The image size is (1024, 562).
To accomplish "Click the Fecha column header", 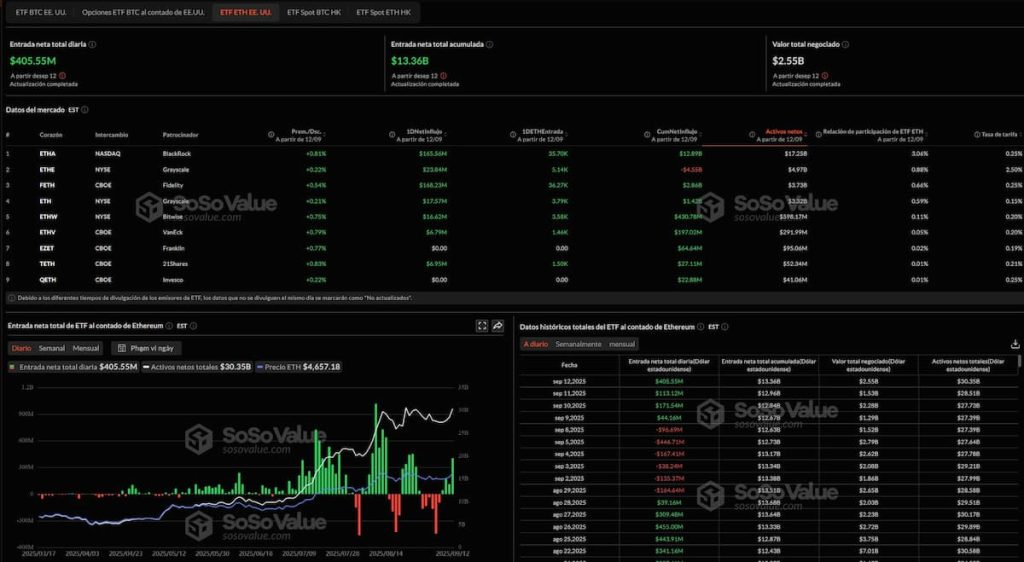I will click(569, 365).
